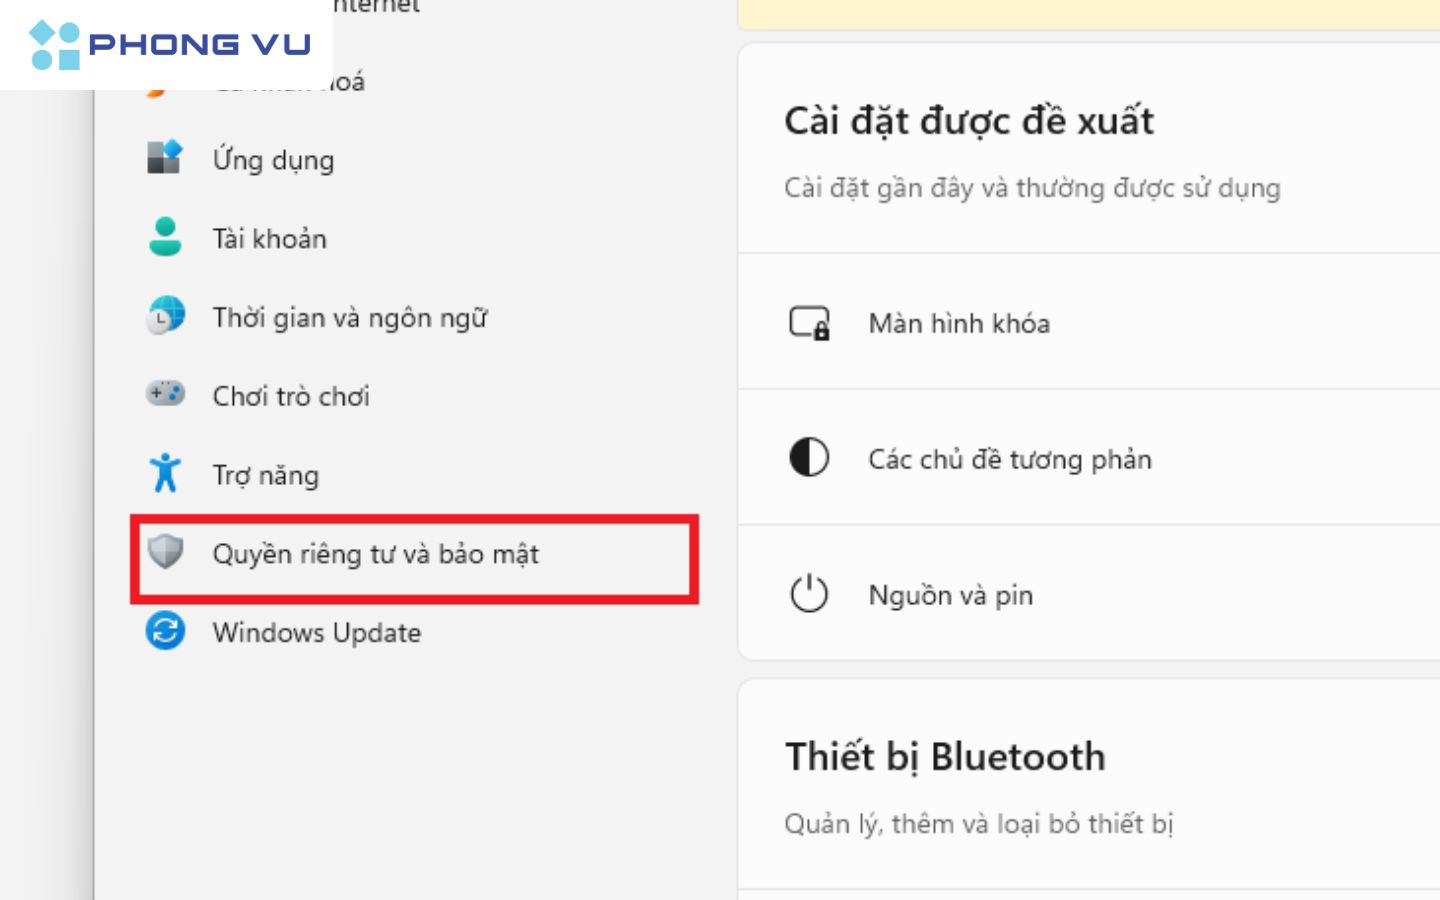Open Nguồn và pin settings

tap(1089, 593)
